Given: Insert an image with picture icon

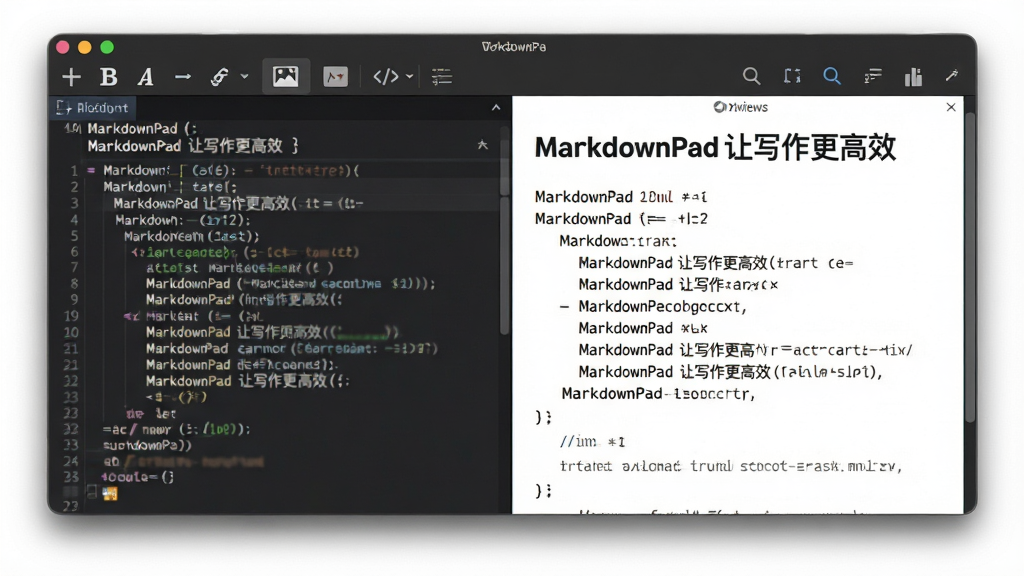Looking at the screenshot, I should (285, 76).
